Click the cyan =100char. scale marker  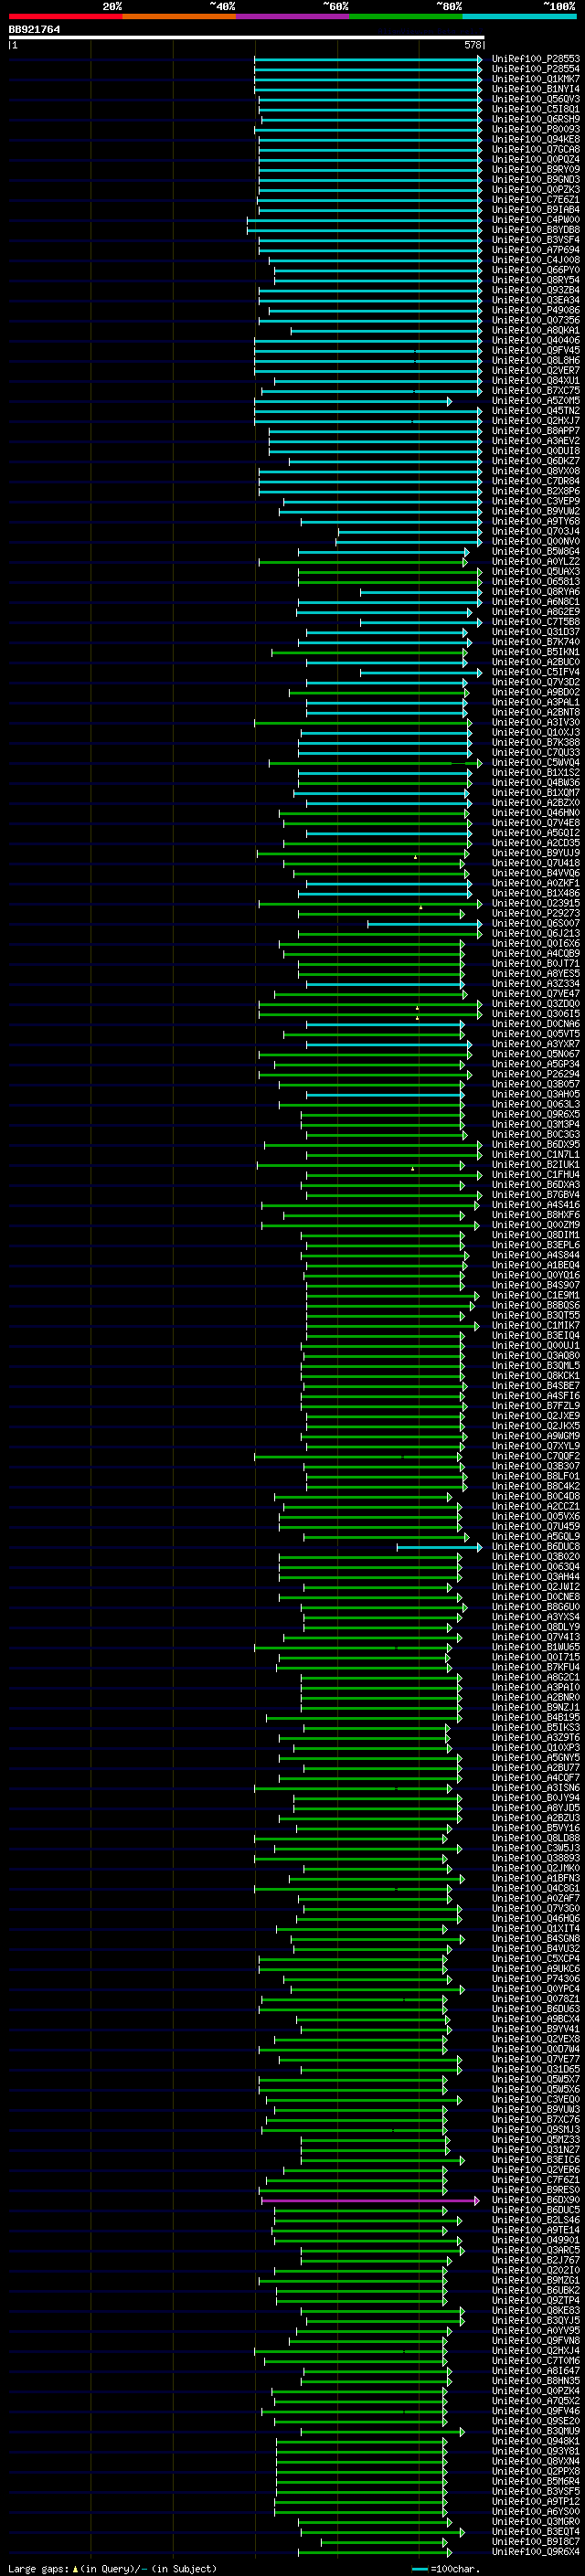click(x=448, y=2568)
